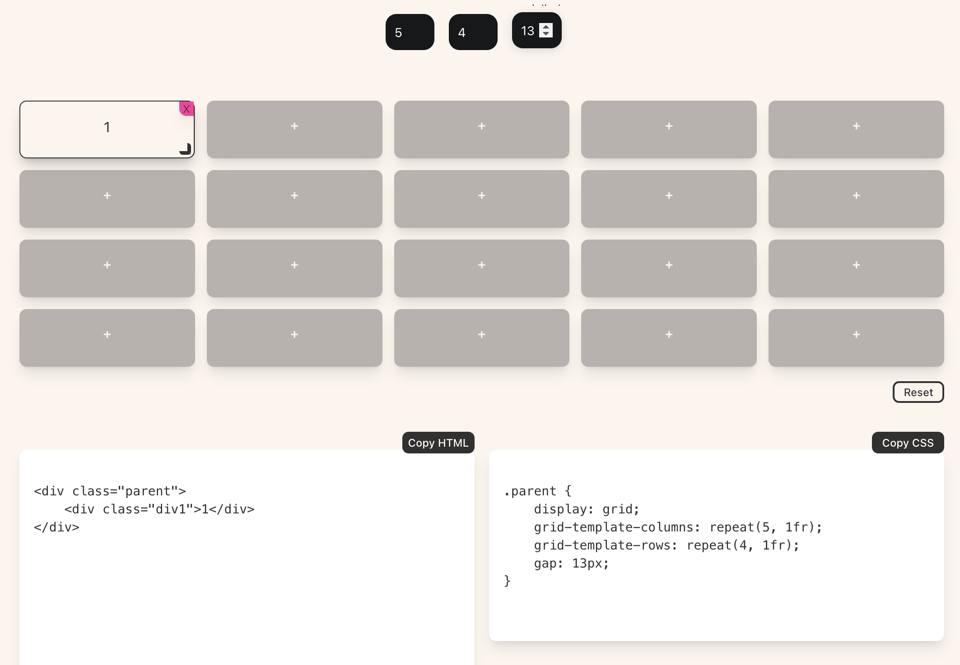Click plus in first row, third column cell
This screenshot has height=665, width=960.
click(481, 128)
